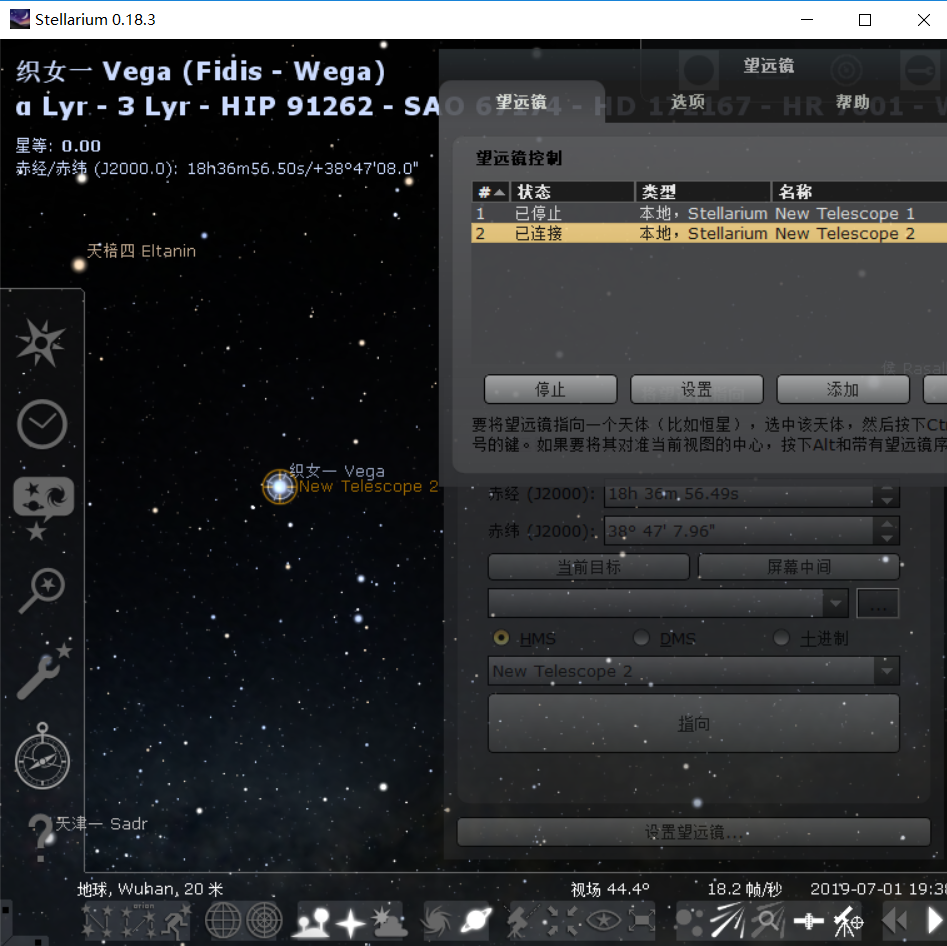This screenshot has width=947, height=946.
Task: Switch to 选项 tab
Action: tap(688, 102)
